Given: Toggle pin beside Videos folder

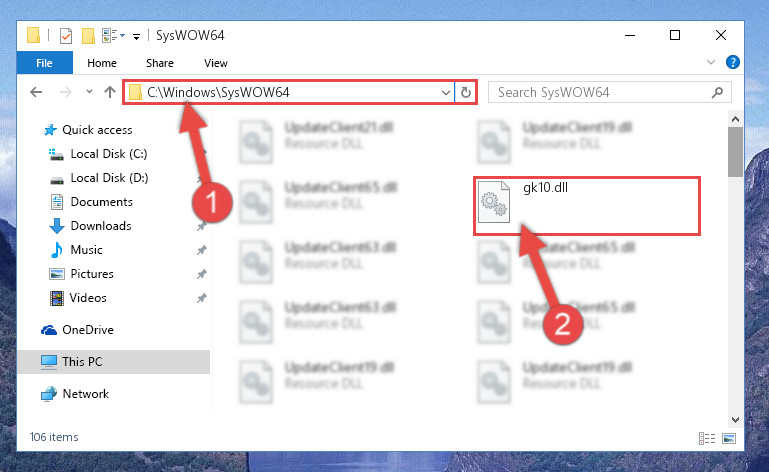Looking at the screenshot, I should tap(201, 298).
